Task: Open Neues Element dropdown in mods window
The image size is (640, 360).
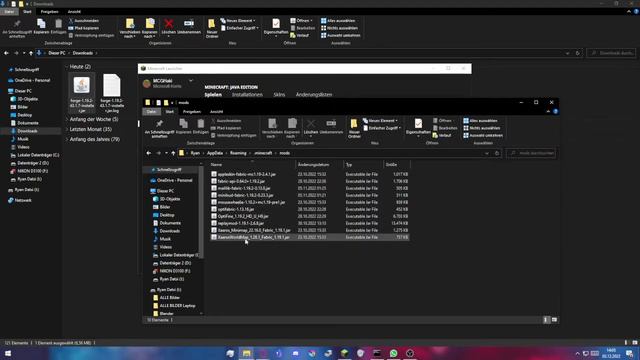Action: (x=380, y=121)
